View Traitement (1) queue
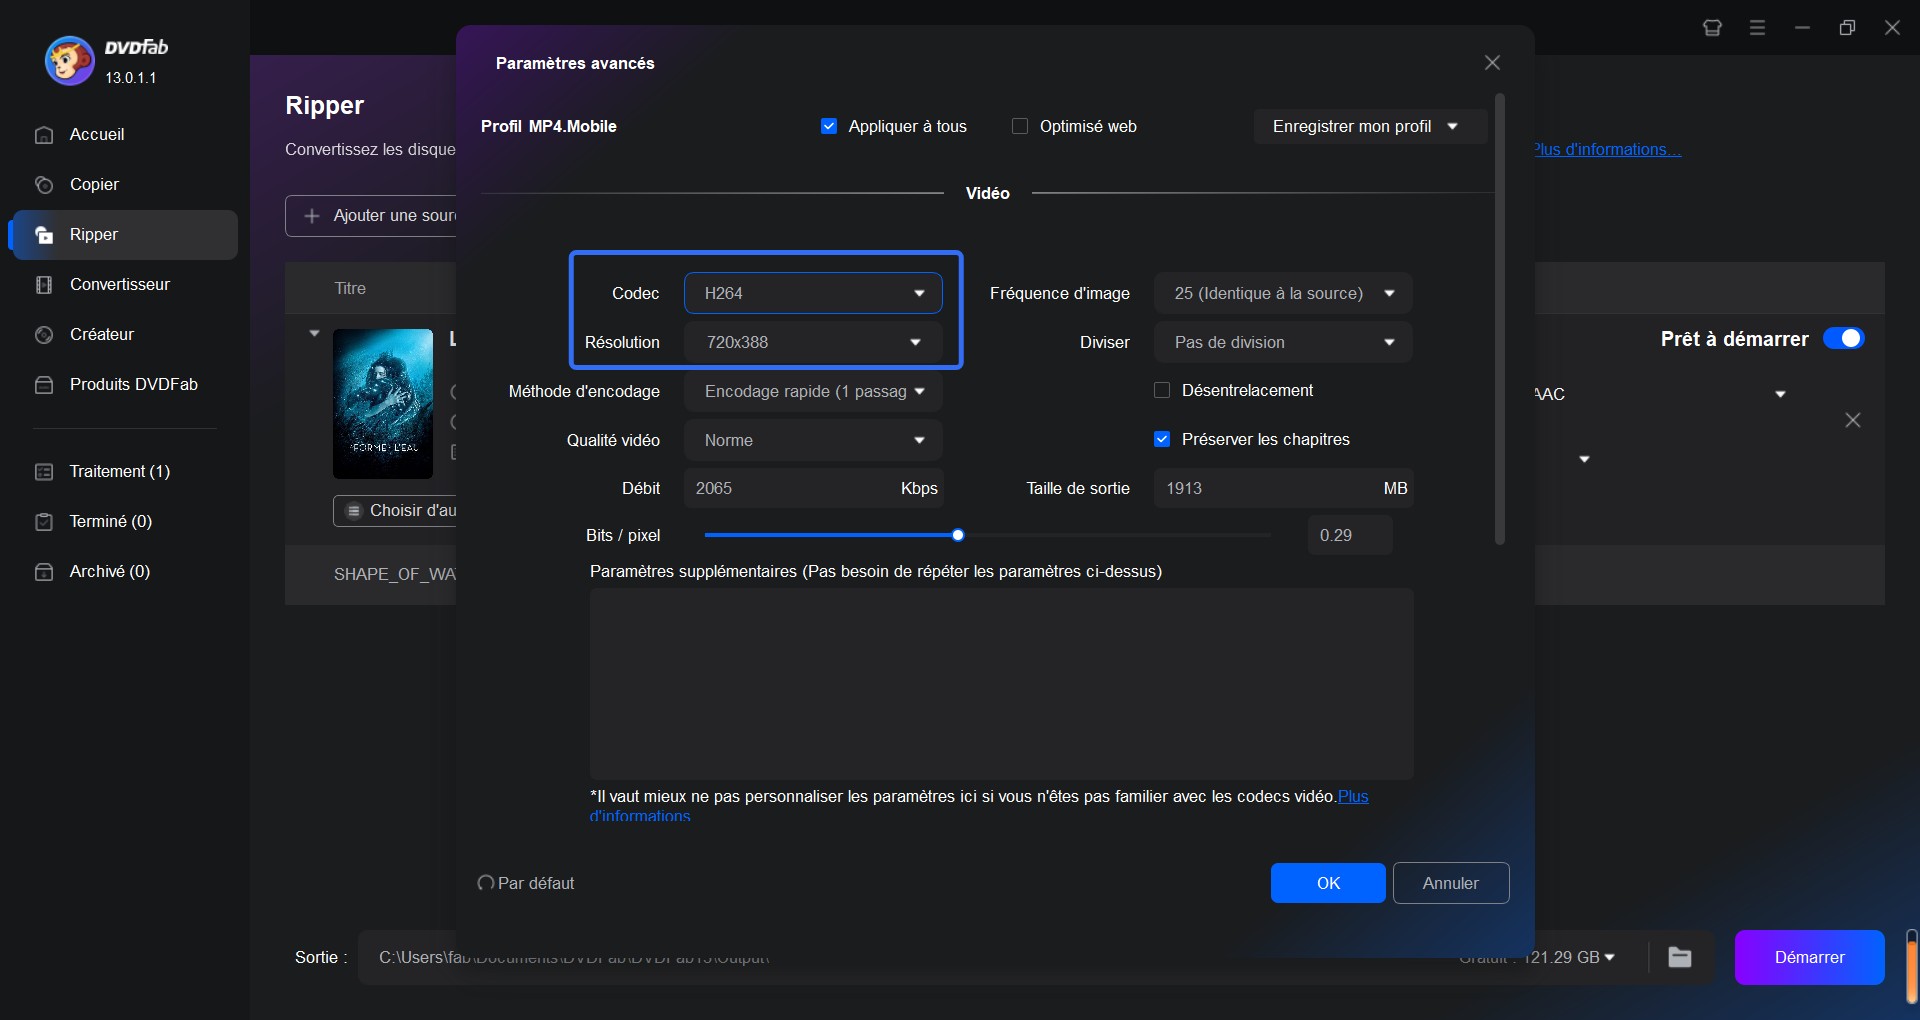Image resolution: width=1920 pixels, height=1020 pixels. coord(124,472)
